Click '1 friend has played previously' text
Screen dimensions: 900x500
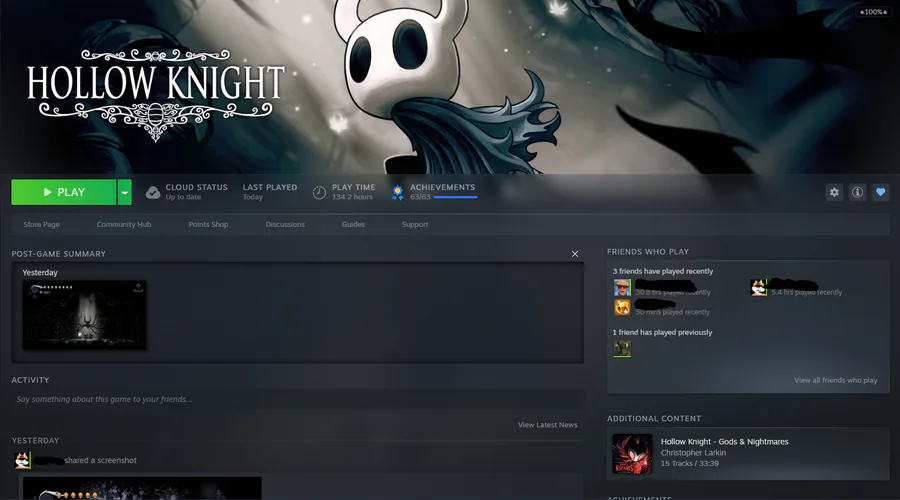point(662,332)
